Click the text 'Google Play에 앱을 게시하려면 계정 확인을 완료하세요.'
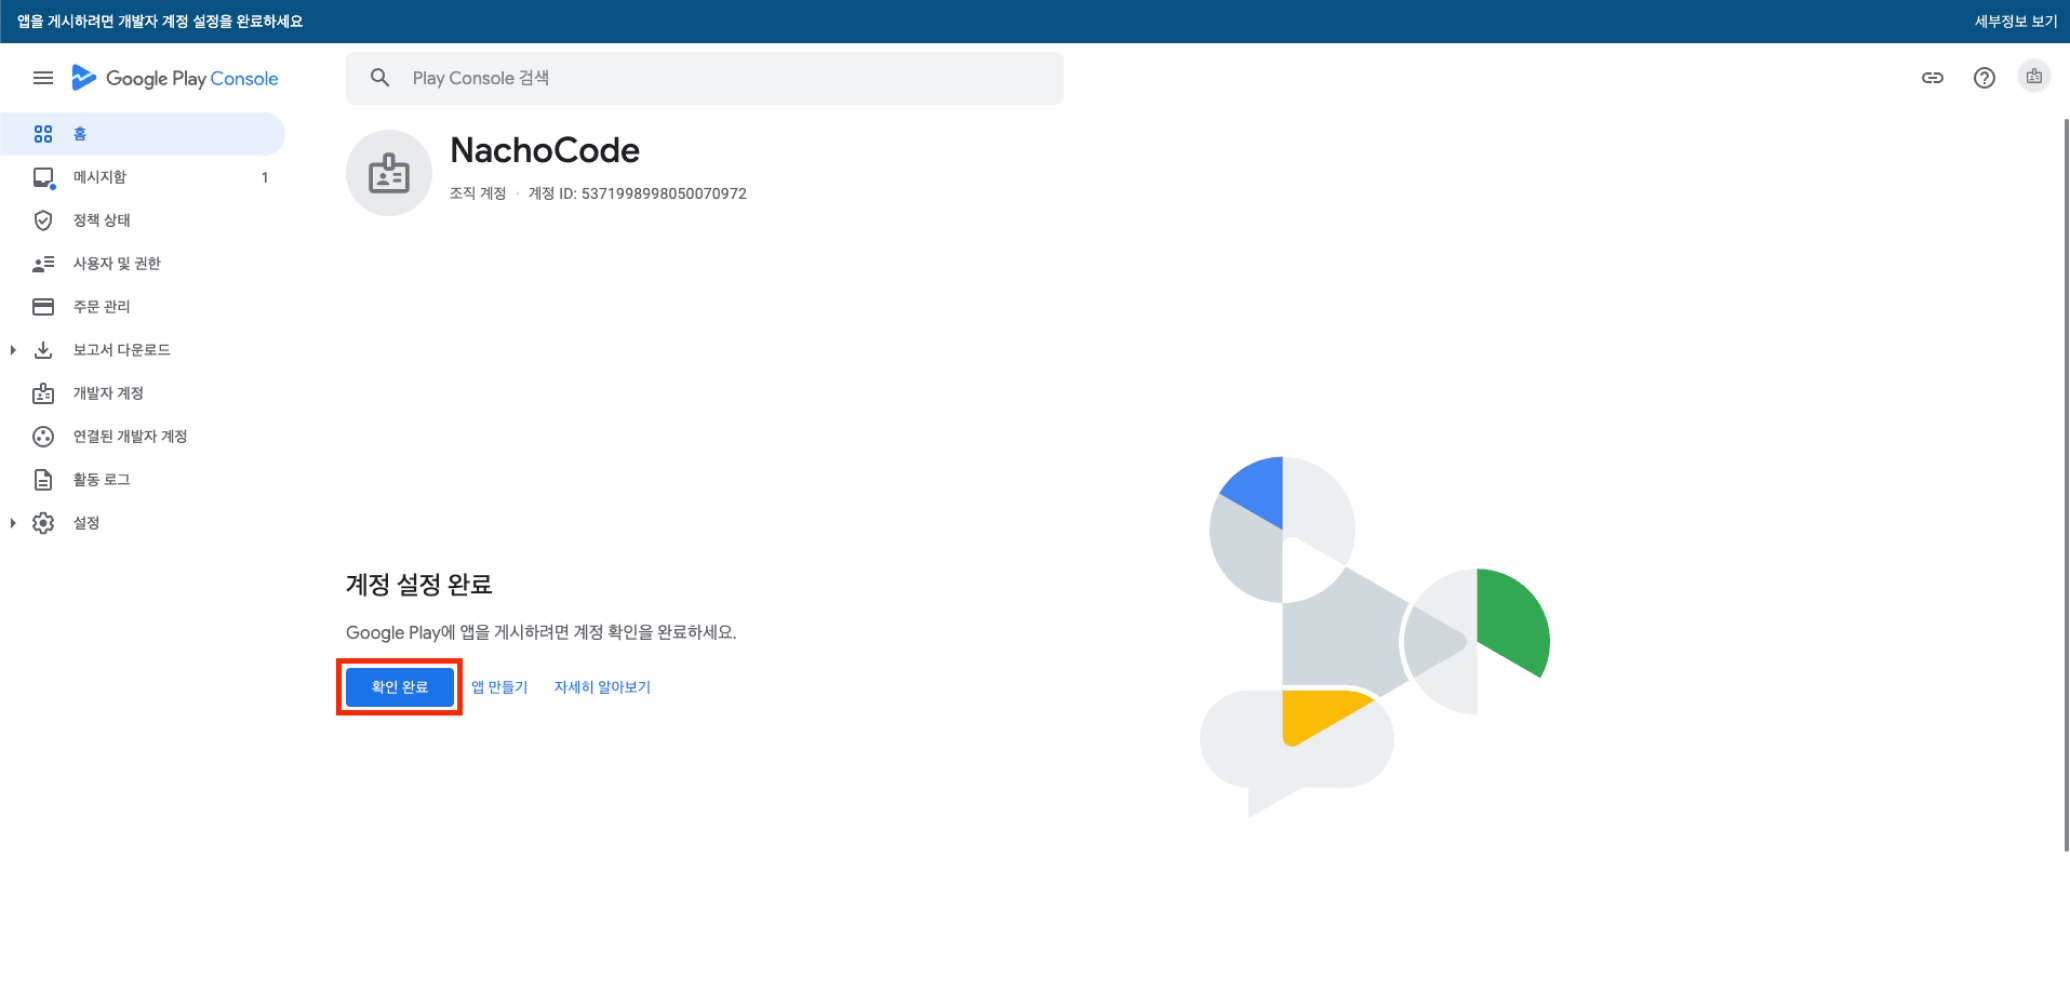 coord(541,632)
